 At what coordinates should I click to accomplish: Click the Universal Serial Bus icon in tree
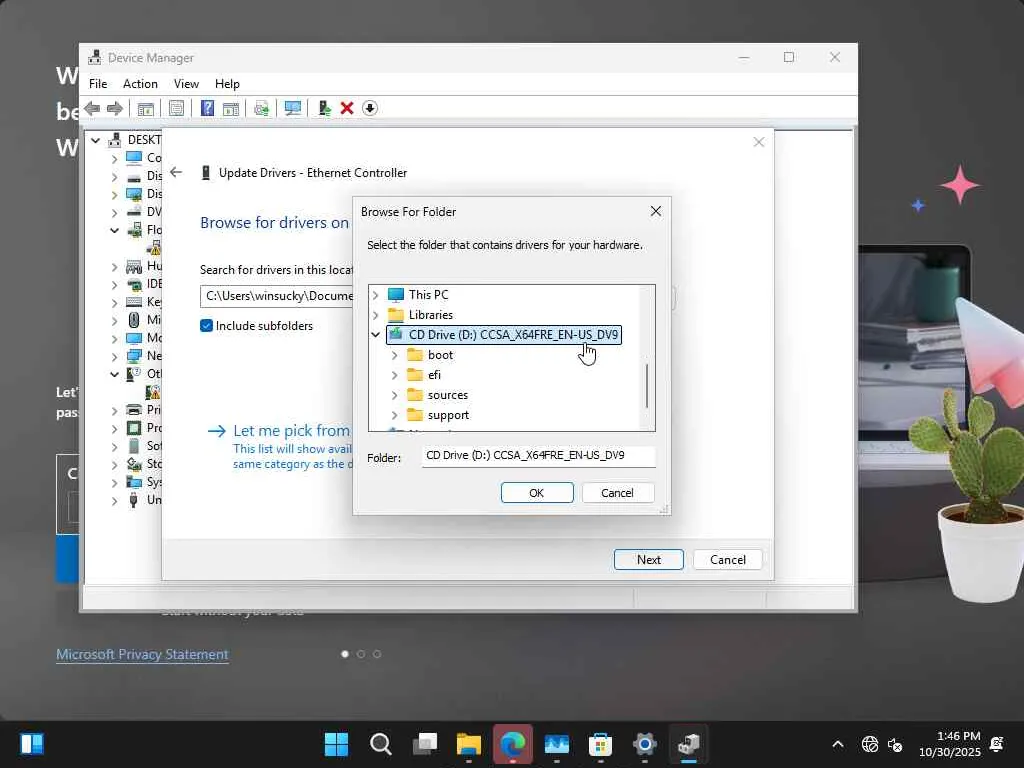tap(134, 500)
